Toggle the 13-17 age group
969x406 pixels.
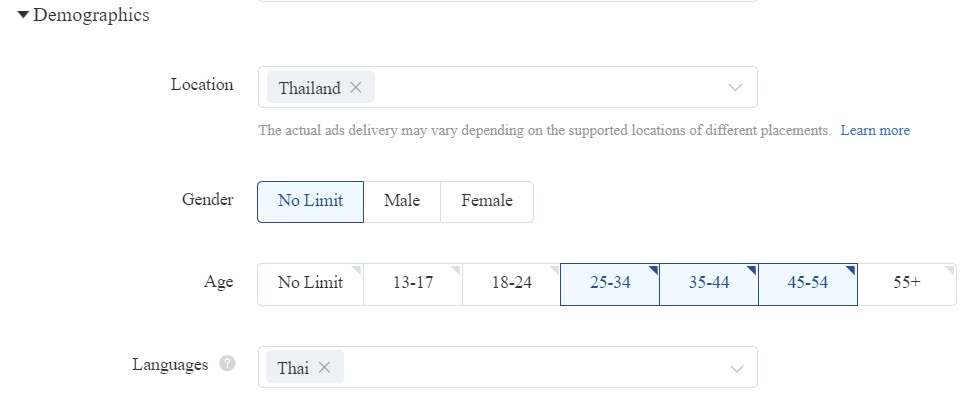coord(413,284)
